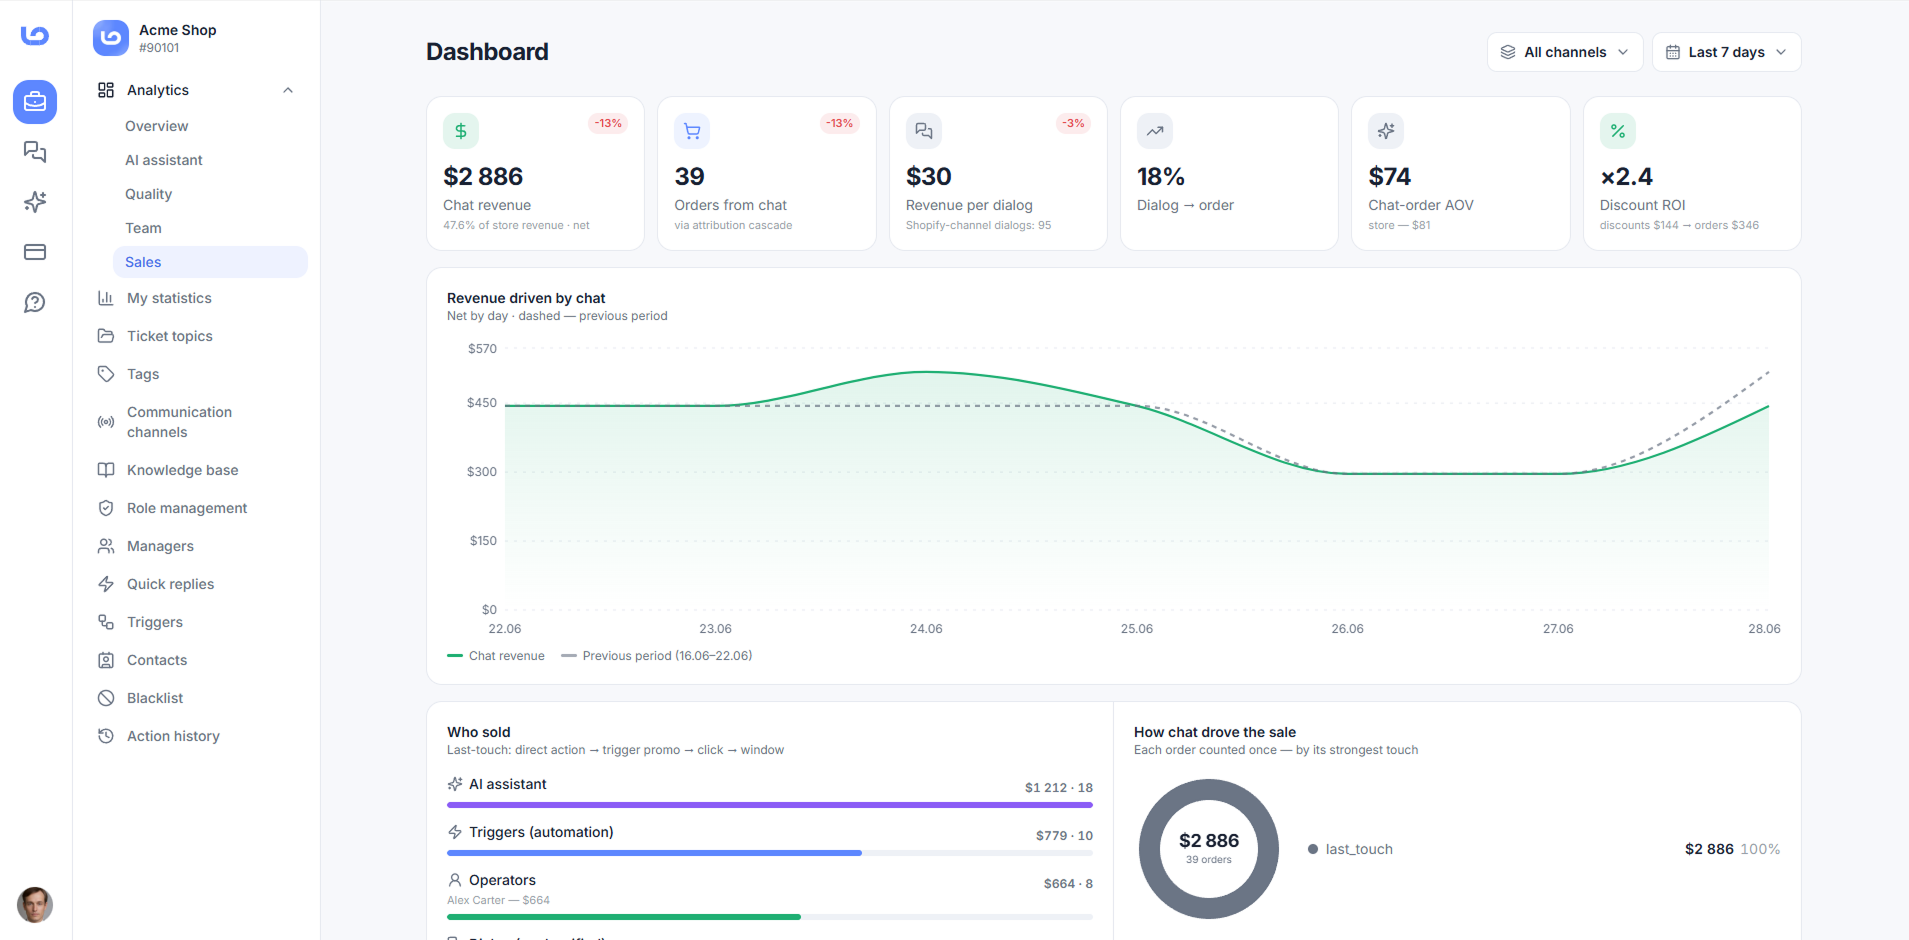This screenshot has height=940, width=1909.
Task: Click the Blacklist ban icon
Action: click(106, 698)
